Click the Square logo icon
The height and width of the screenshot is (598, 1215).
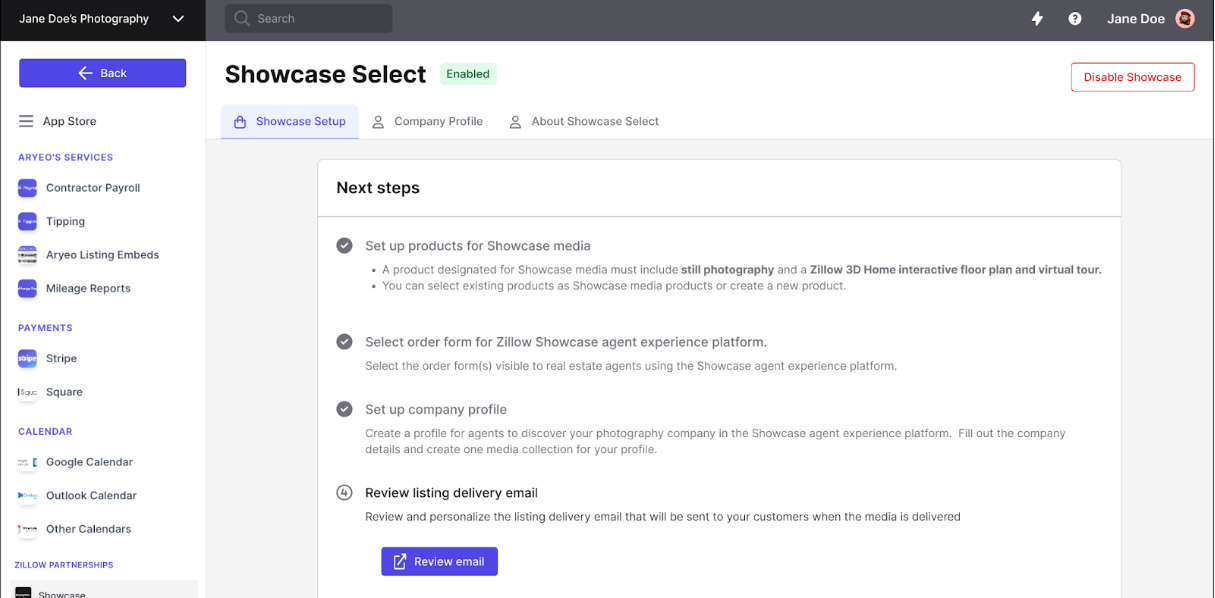27,392
